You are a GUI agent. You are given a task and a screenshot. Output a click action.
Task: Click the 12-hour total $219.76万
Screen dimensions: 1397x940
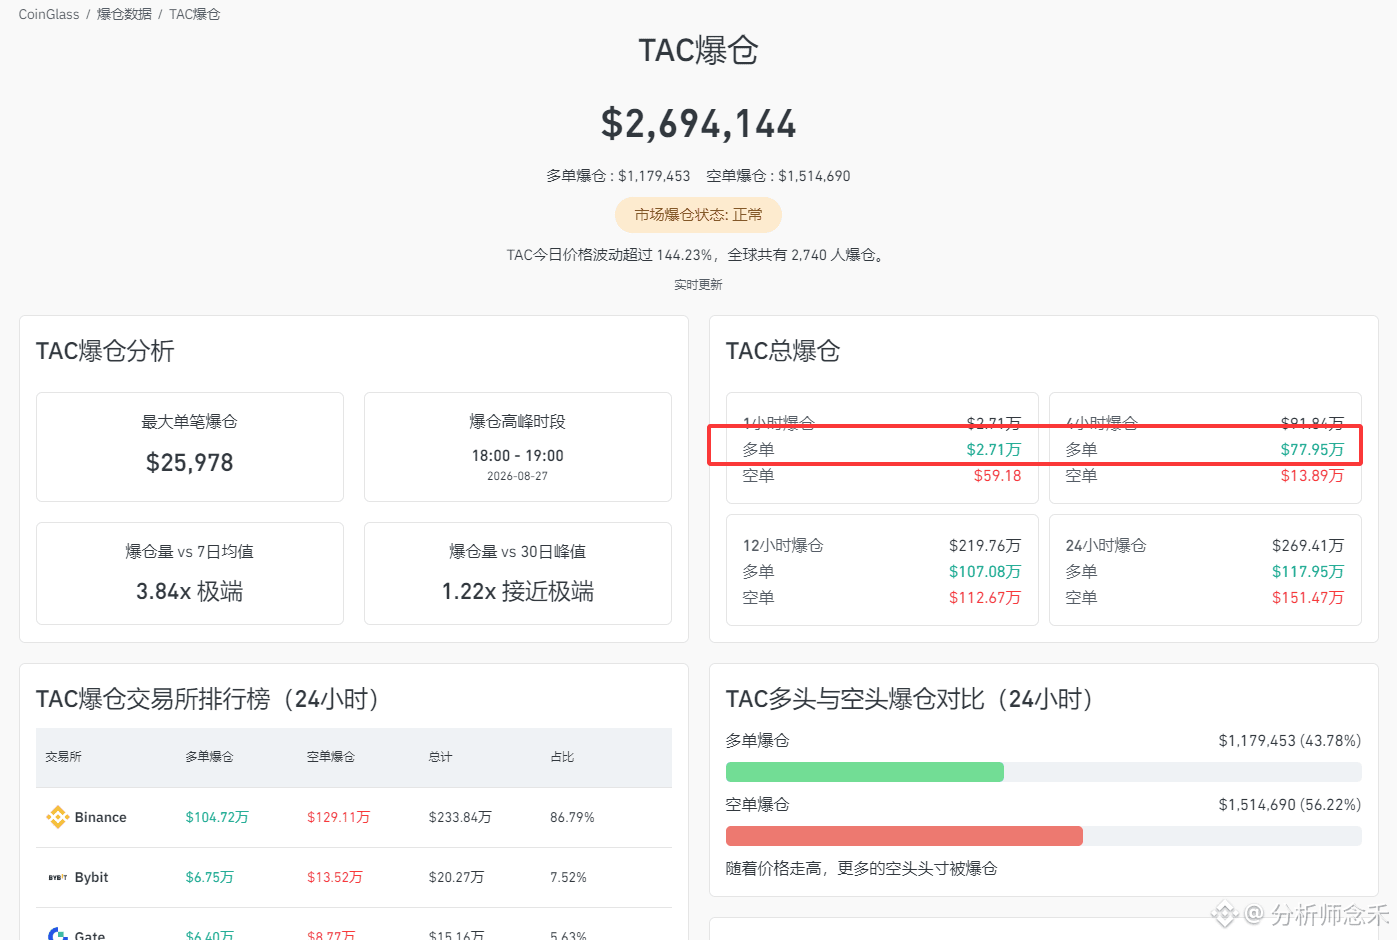985,546
